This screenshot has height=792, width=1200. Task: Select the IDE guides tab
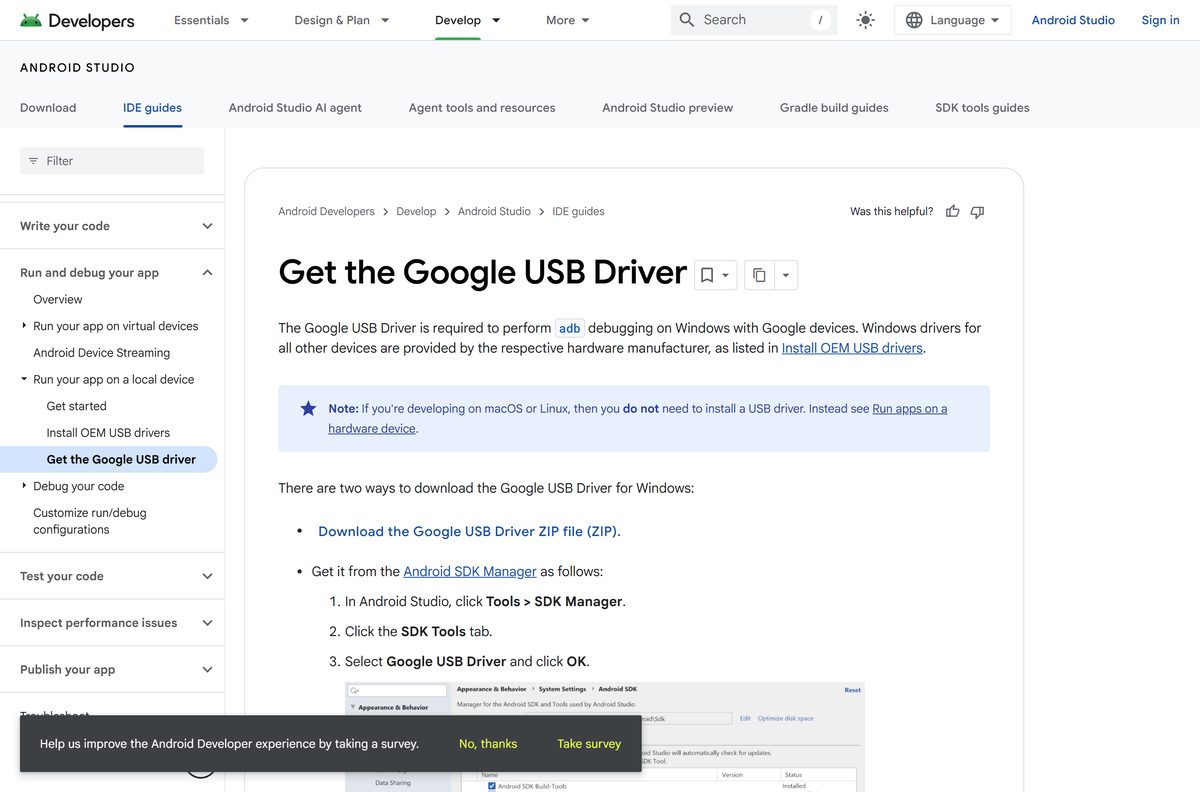(x=152, y=108)
